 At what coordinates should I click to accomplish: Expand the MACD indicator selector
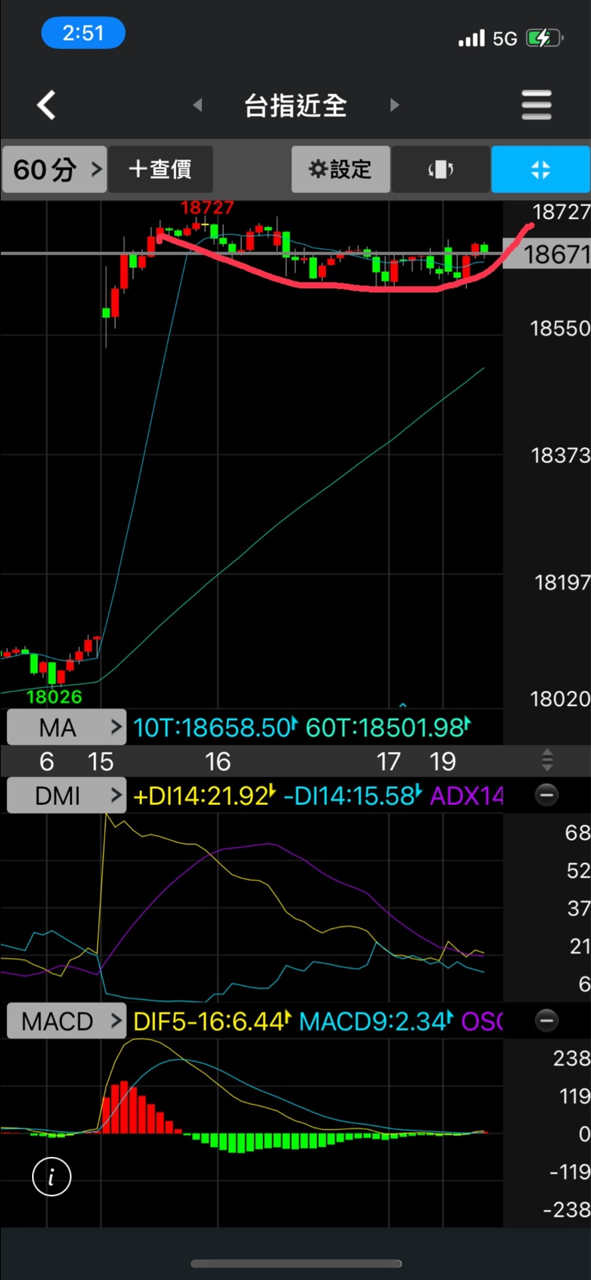point(66,1021)
